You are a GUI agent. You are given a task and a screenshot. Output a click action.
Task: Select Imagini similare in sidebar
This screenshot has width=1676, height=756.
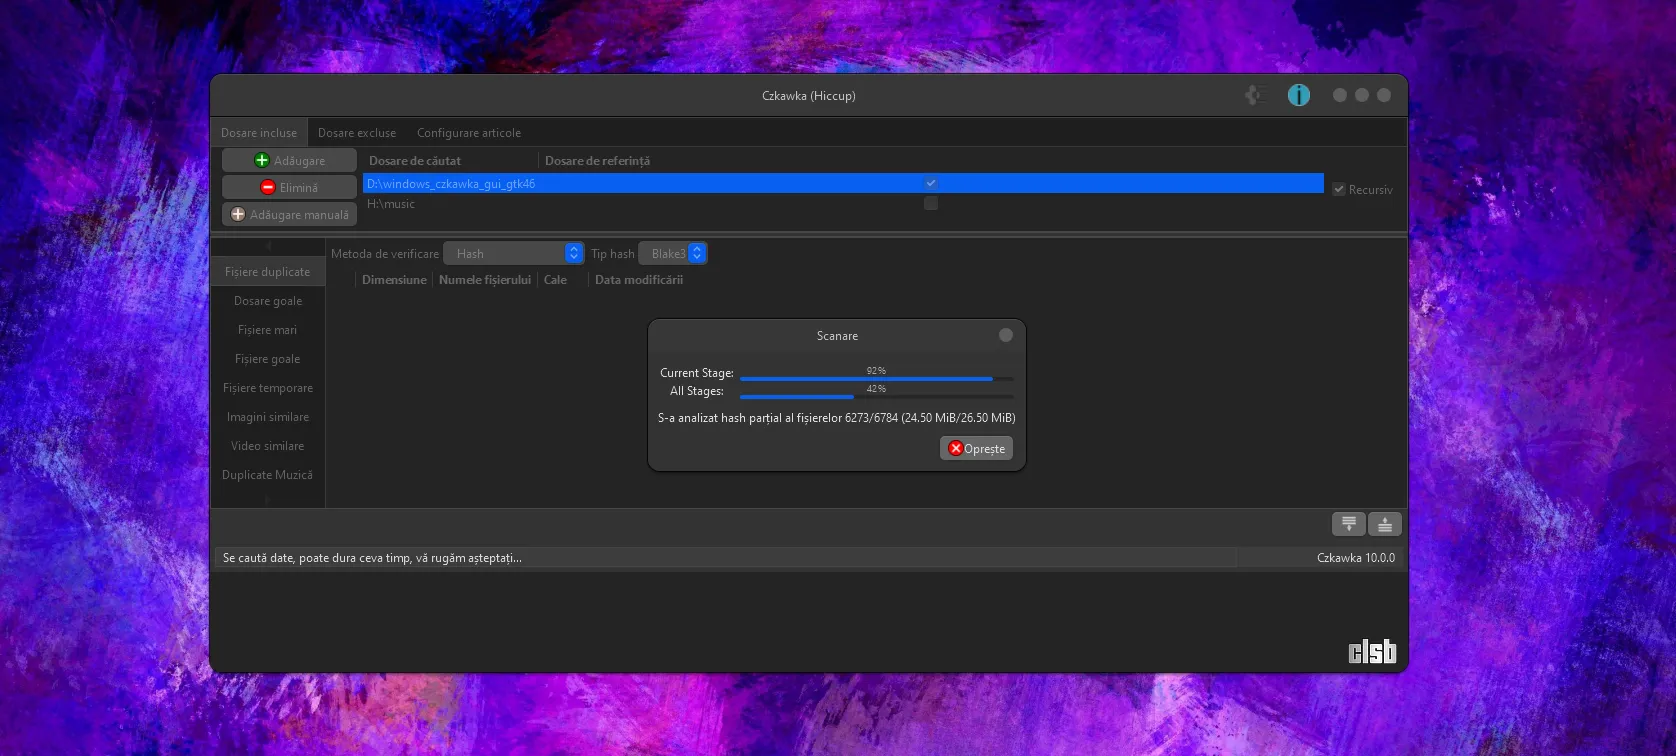tap(268, 417)
